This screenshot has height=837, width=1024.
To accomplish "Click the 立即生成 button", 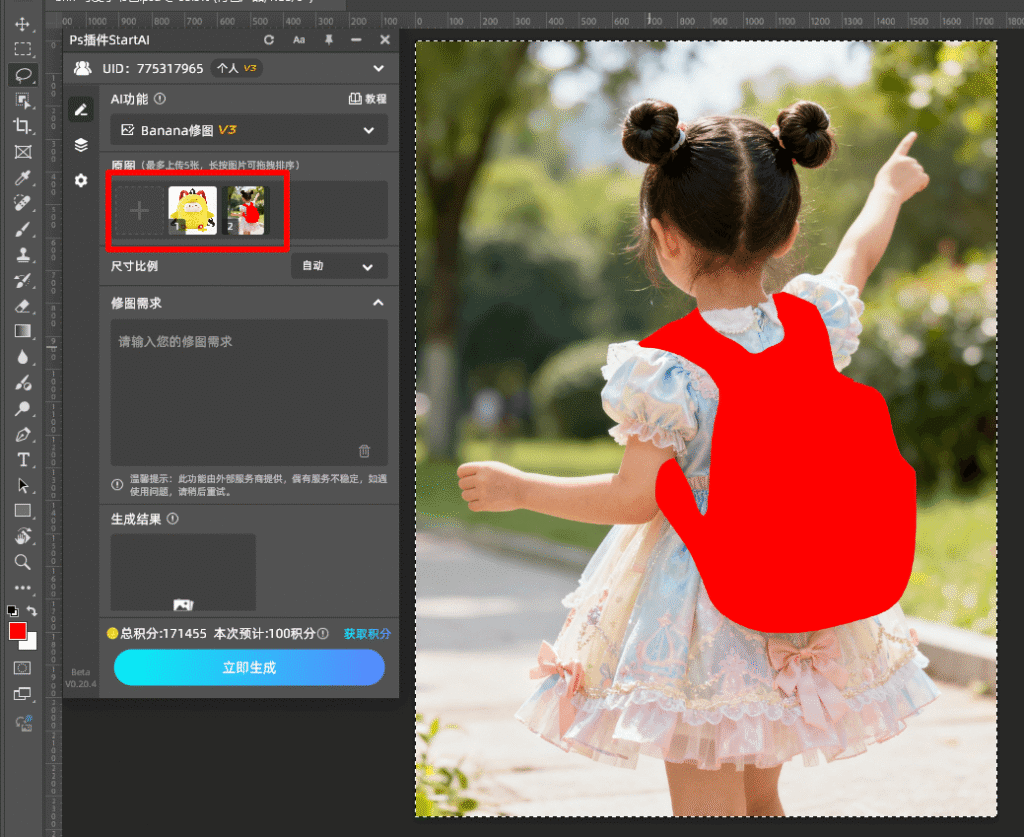I will pyautogui.click(x=249, y=667).
